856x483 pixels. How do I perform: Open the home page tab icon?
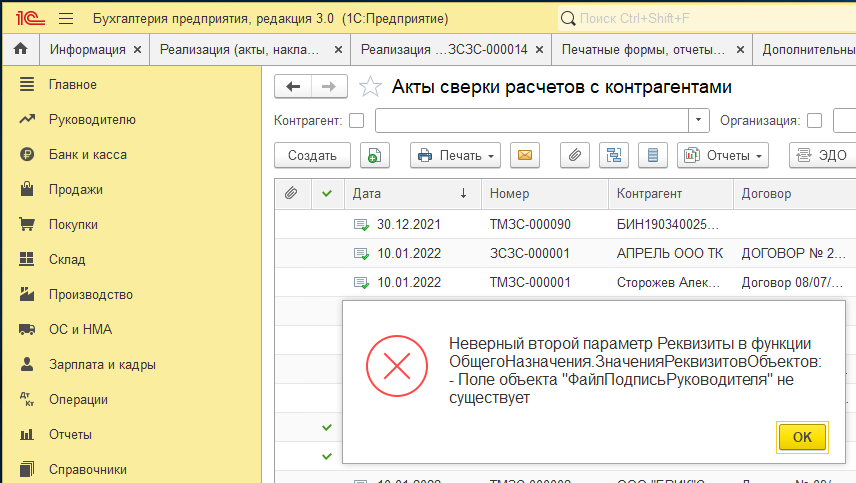coord(21,49)
